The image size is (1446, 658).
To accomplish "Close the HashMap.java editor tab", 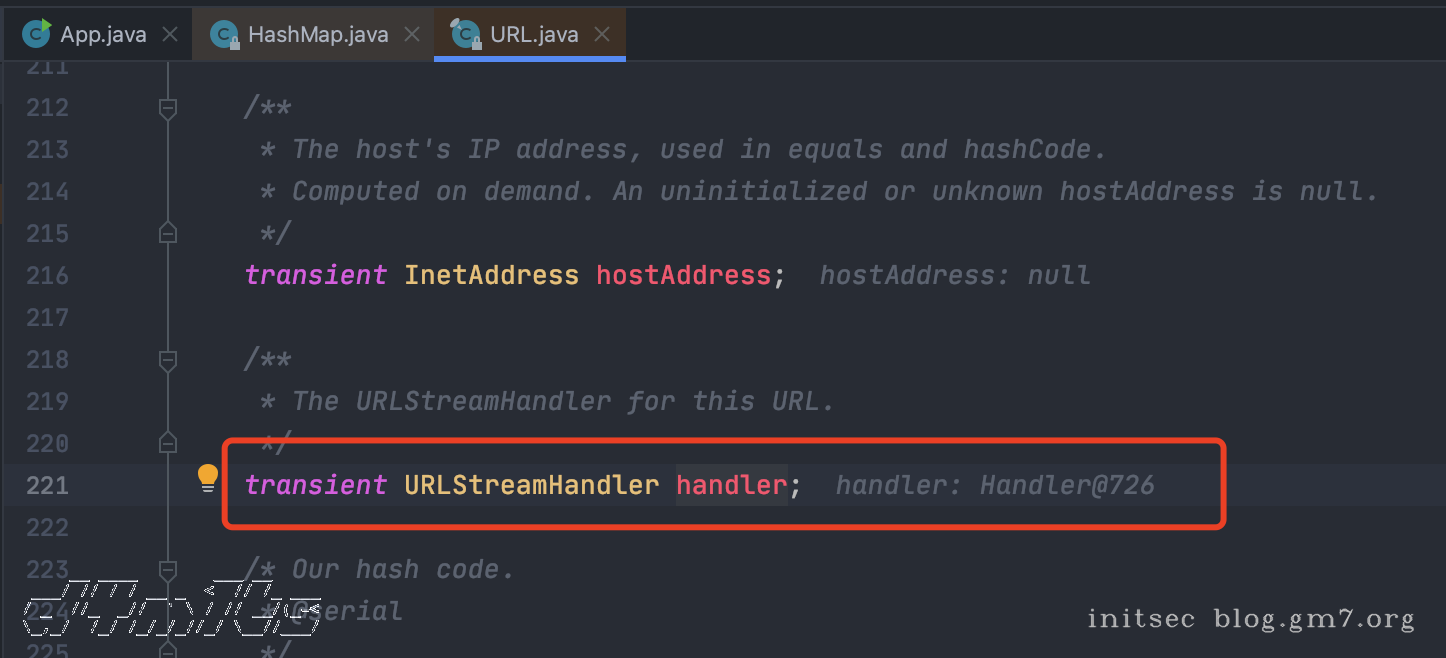I will [412, 35].
